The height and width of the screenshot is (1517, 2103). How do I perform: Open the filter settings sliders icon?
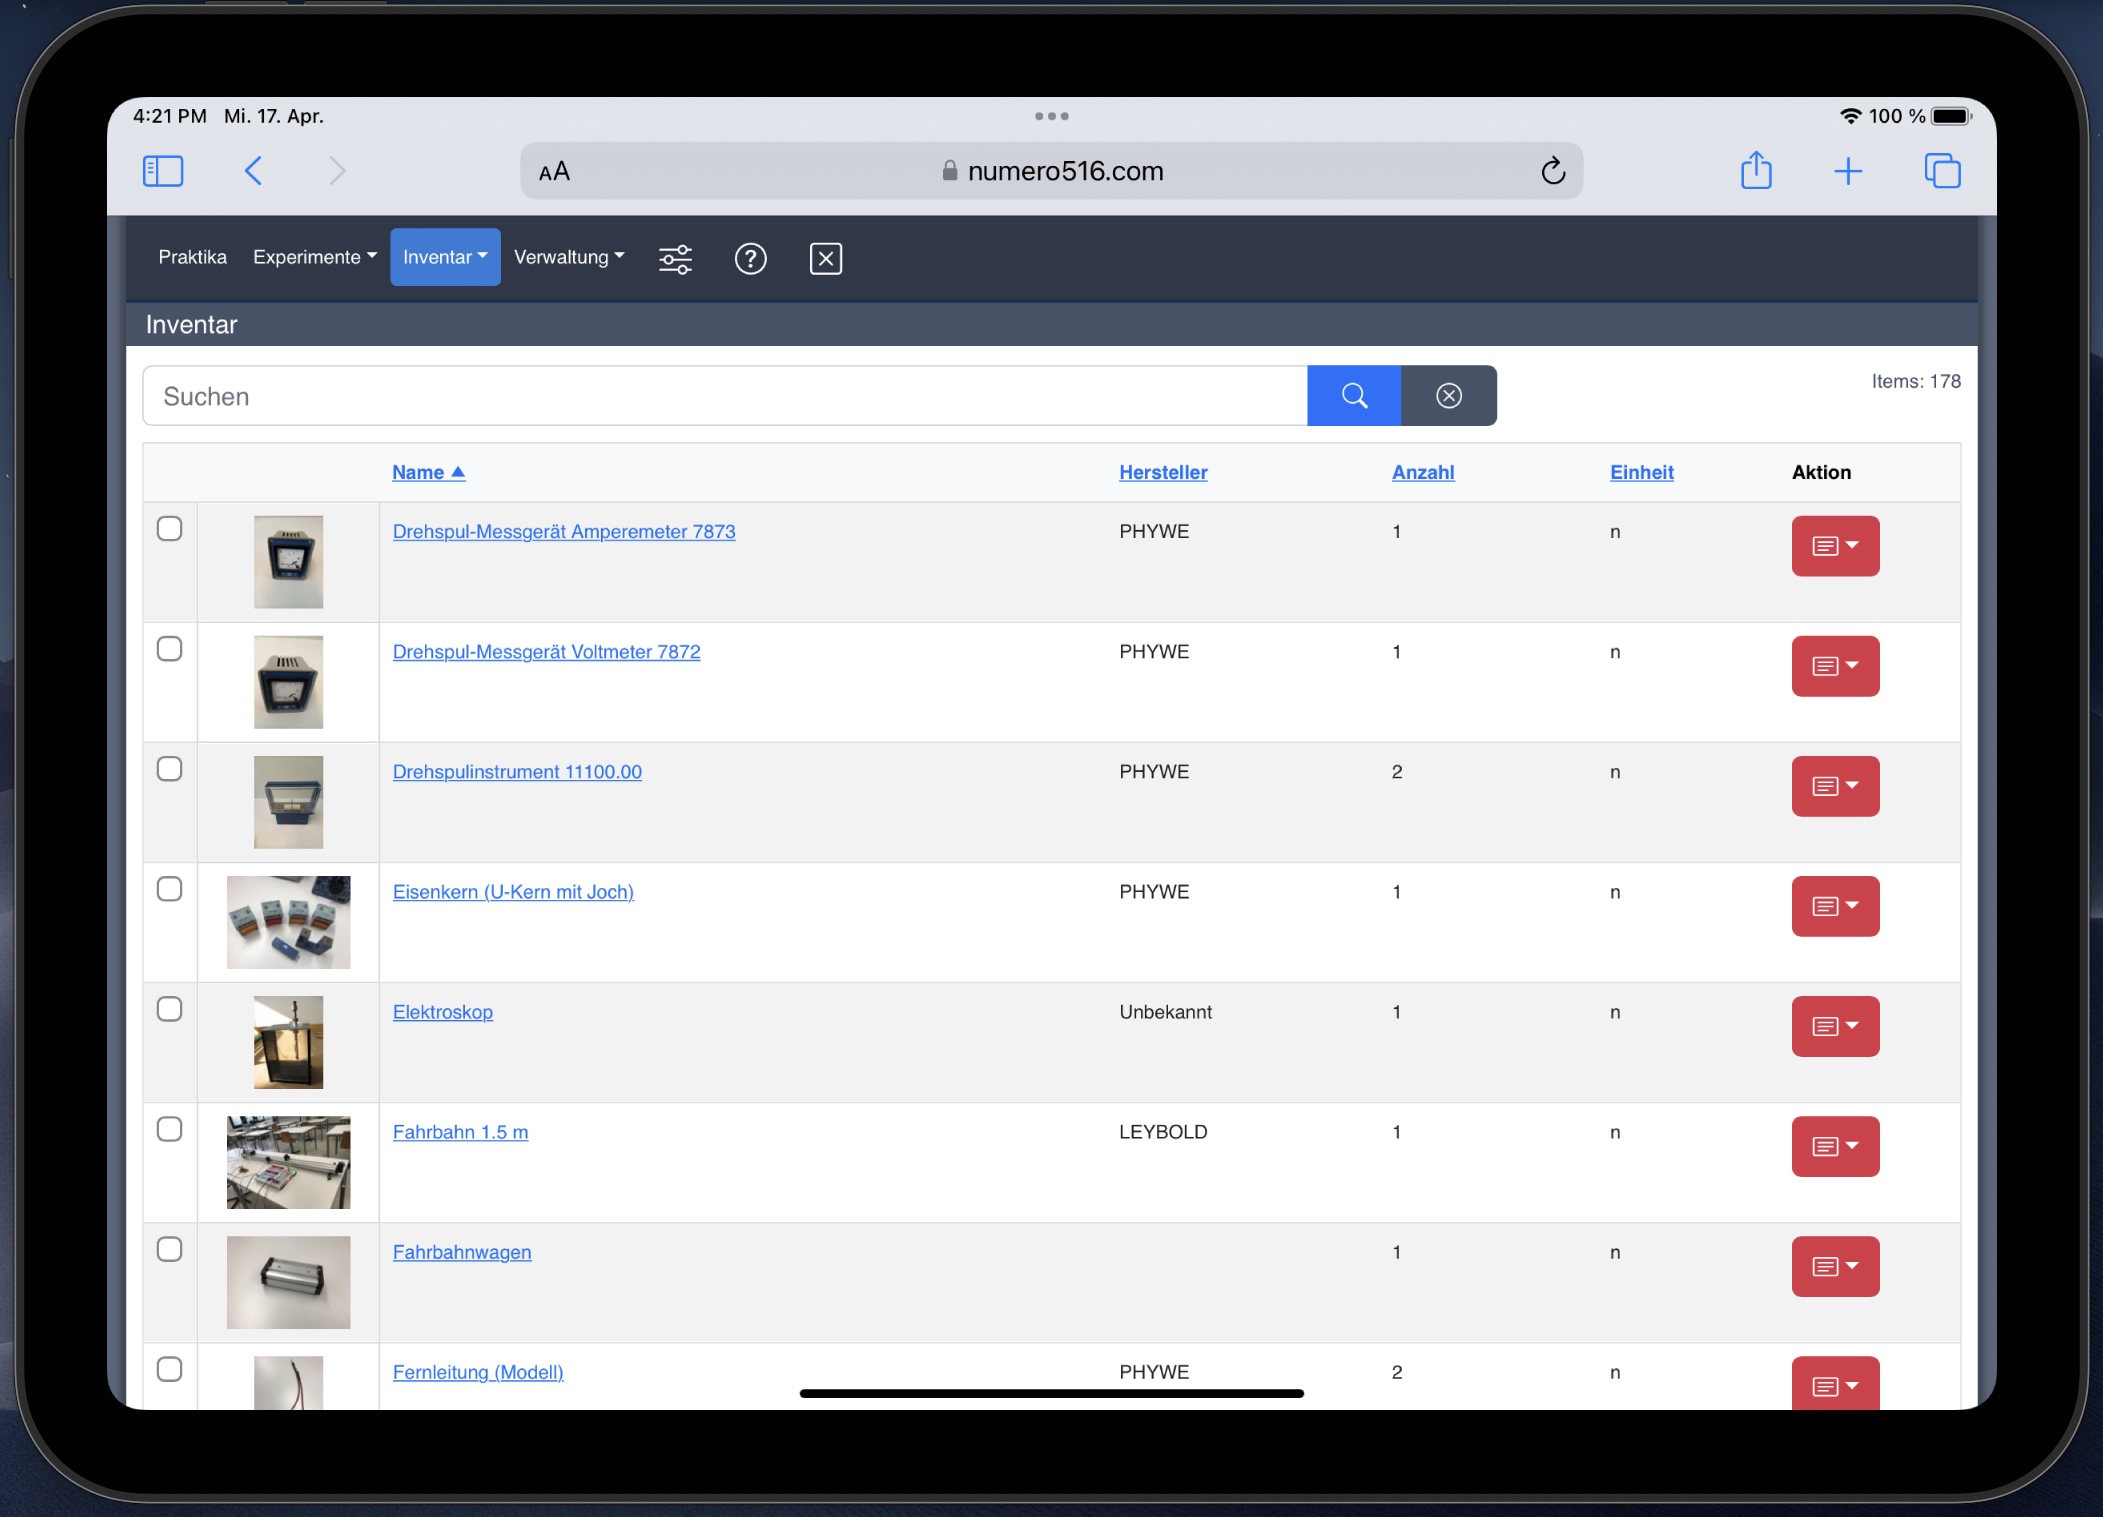(x=675, y=259)
